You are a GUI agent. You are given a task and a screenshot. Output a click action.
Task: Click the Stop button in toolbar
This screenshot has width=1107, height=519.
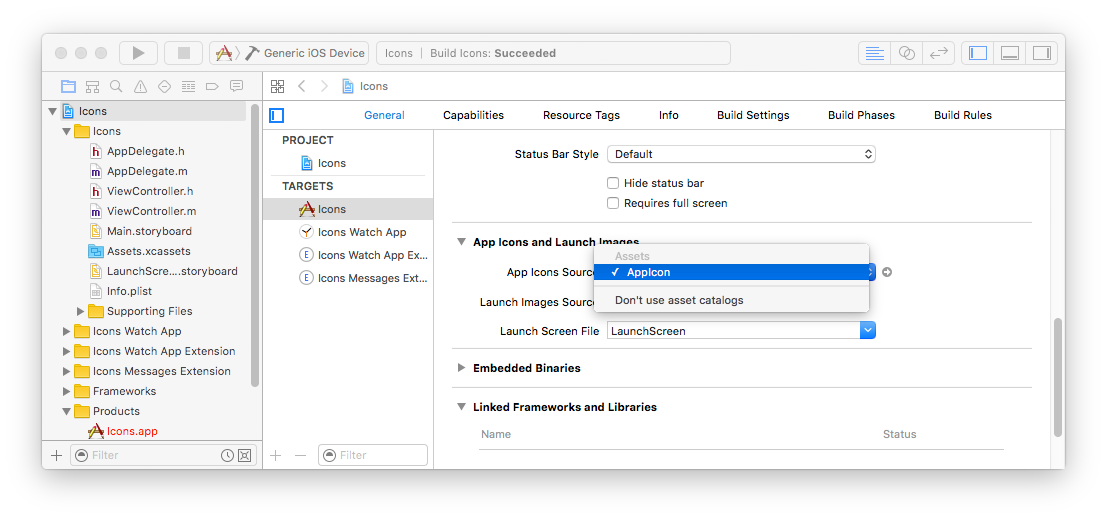pos(183,53)
